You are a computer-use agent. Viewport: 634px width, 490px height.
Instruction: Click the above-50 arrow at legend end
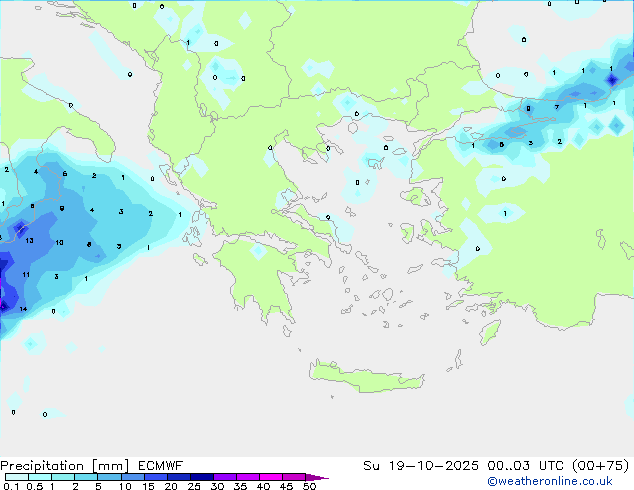(317, 477)
